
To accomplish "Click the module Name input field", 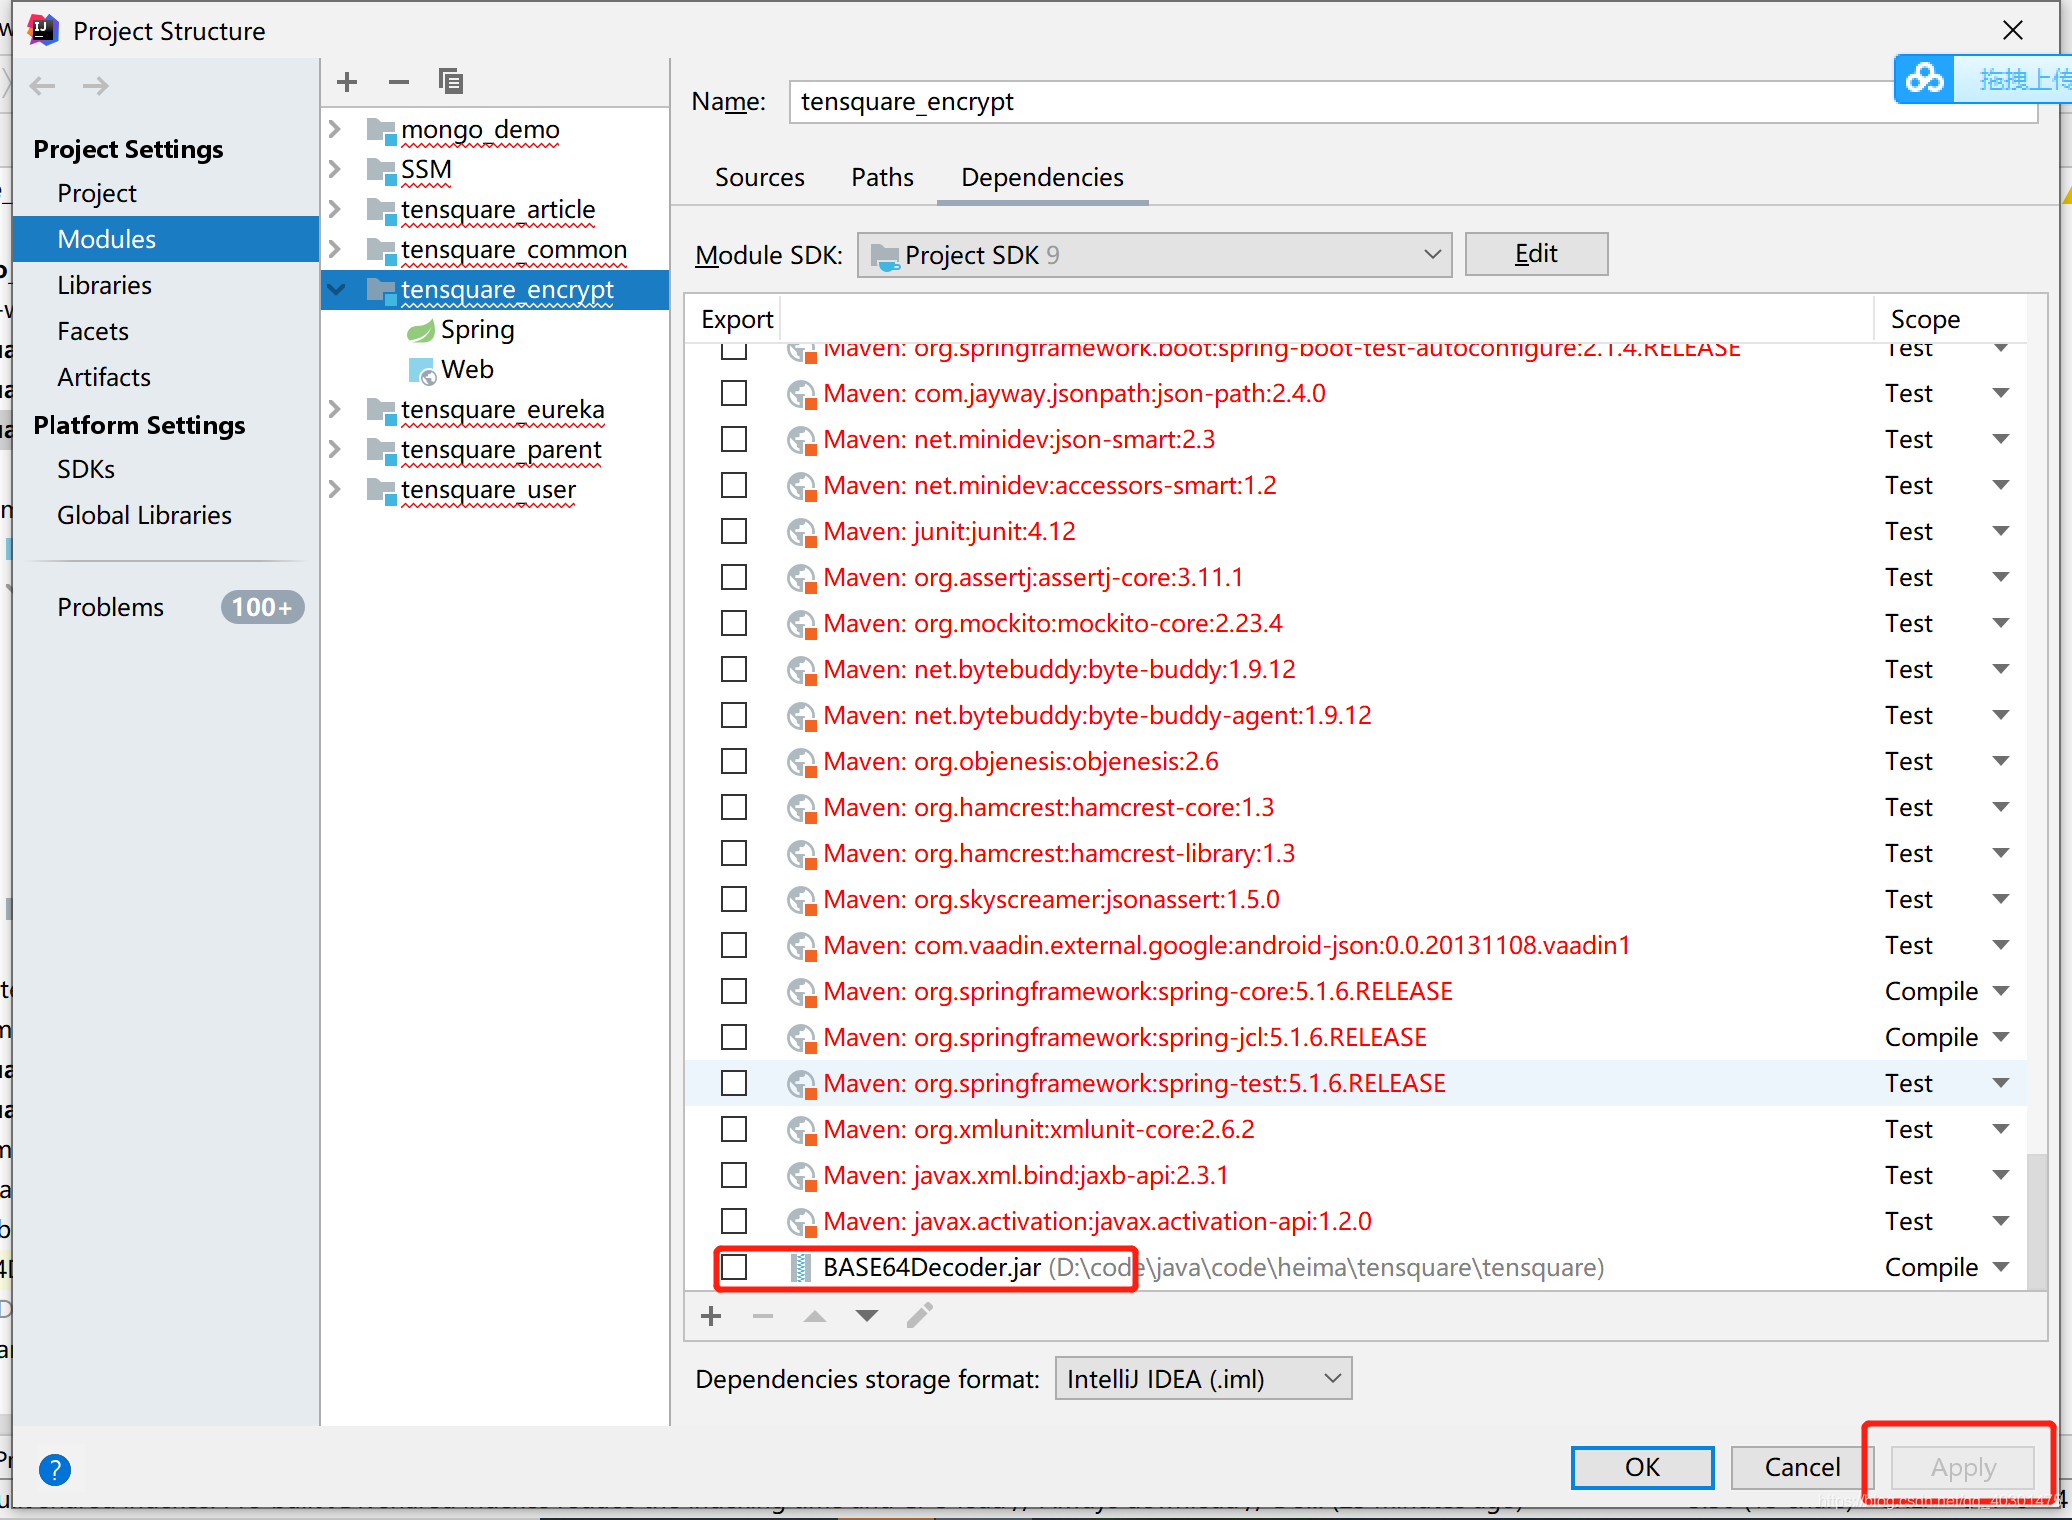I will point(1200,101).
